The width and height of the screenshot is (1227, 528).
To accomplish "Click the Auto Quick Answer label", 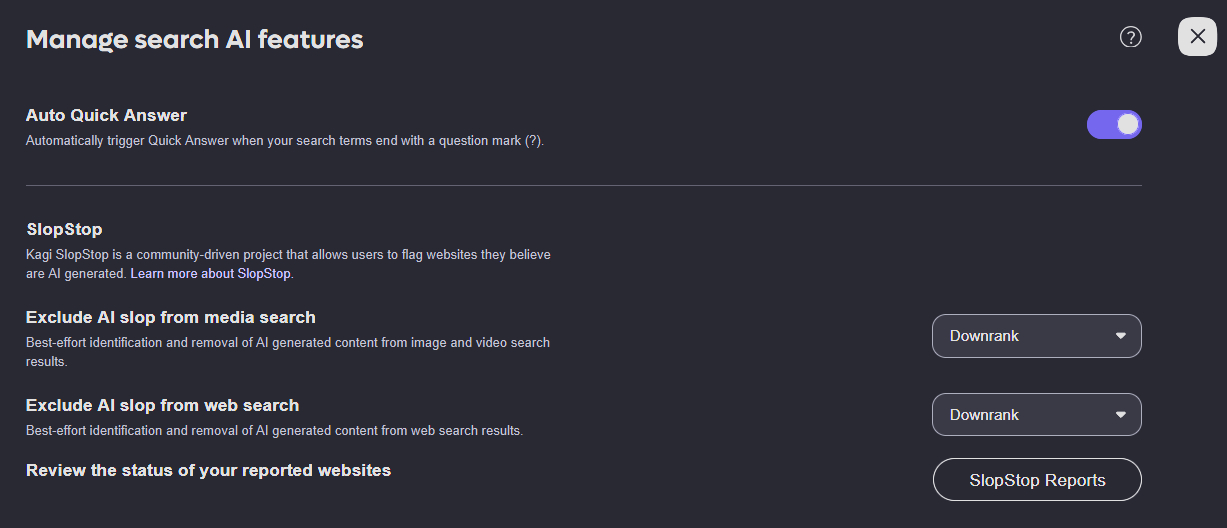I will [x=106, y=115].
